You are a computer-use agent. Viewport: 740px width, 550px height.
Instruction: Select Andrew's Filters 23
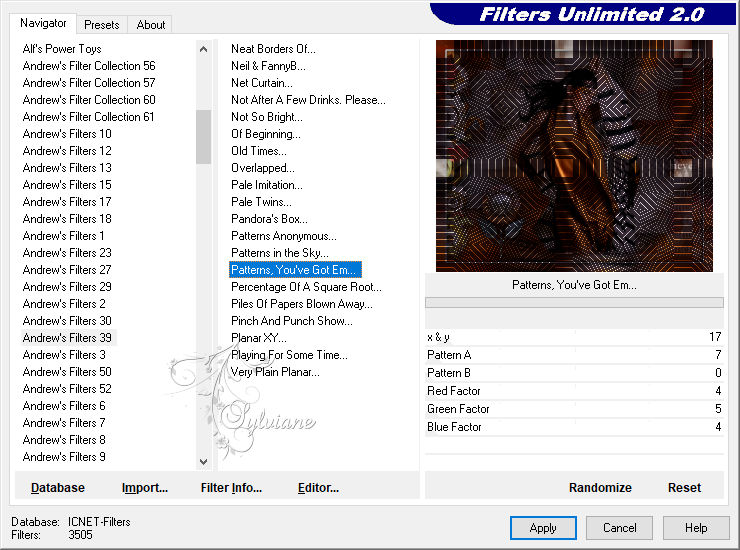(67, 253)
